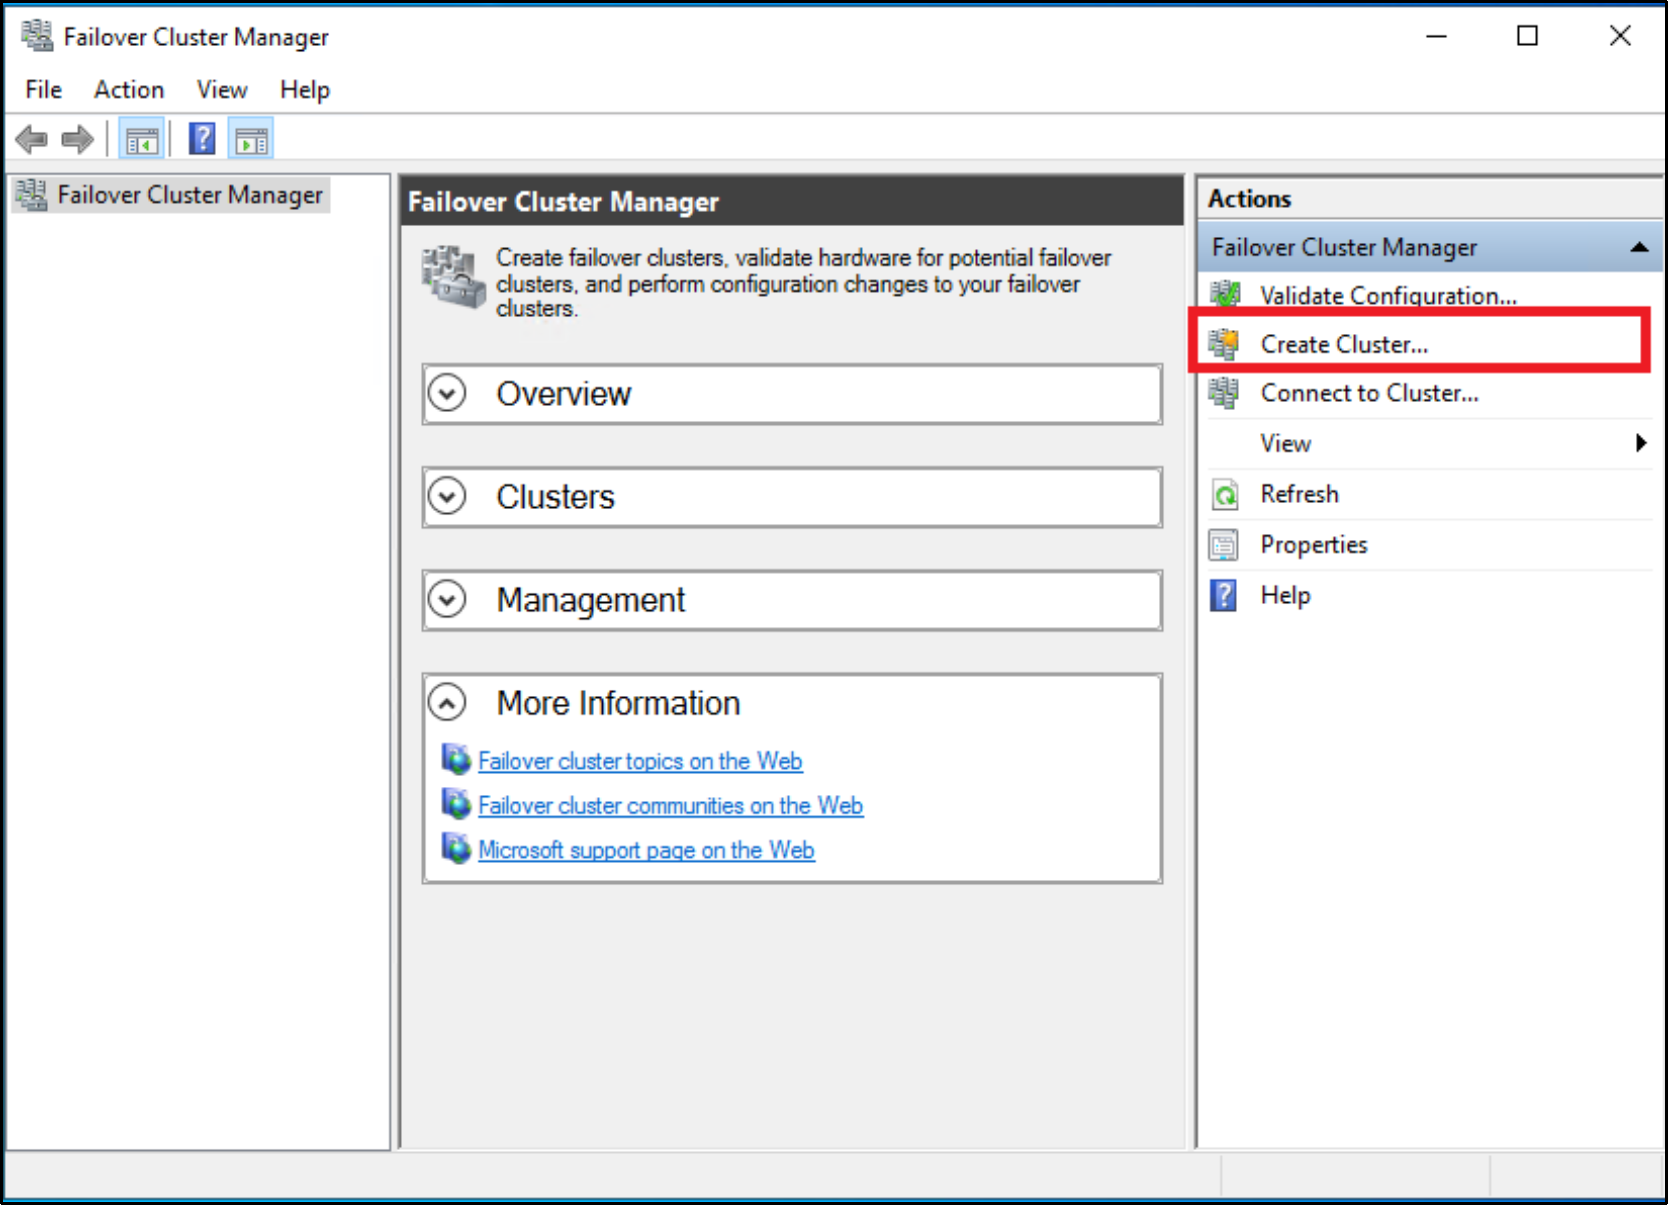
Task: Collapse the More Information section chevron
Action: click(x=447, y=703)
